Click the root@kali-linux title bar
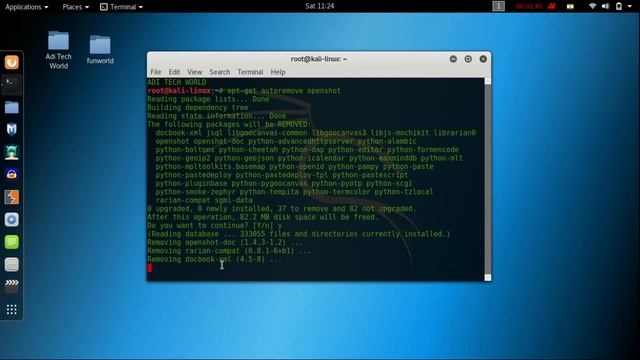 pos(319,59)
